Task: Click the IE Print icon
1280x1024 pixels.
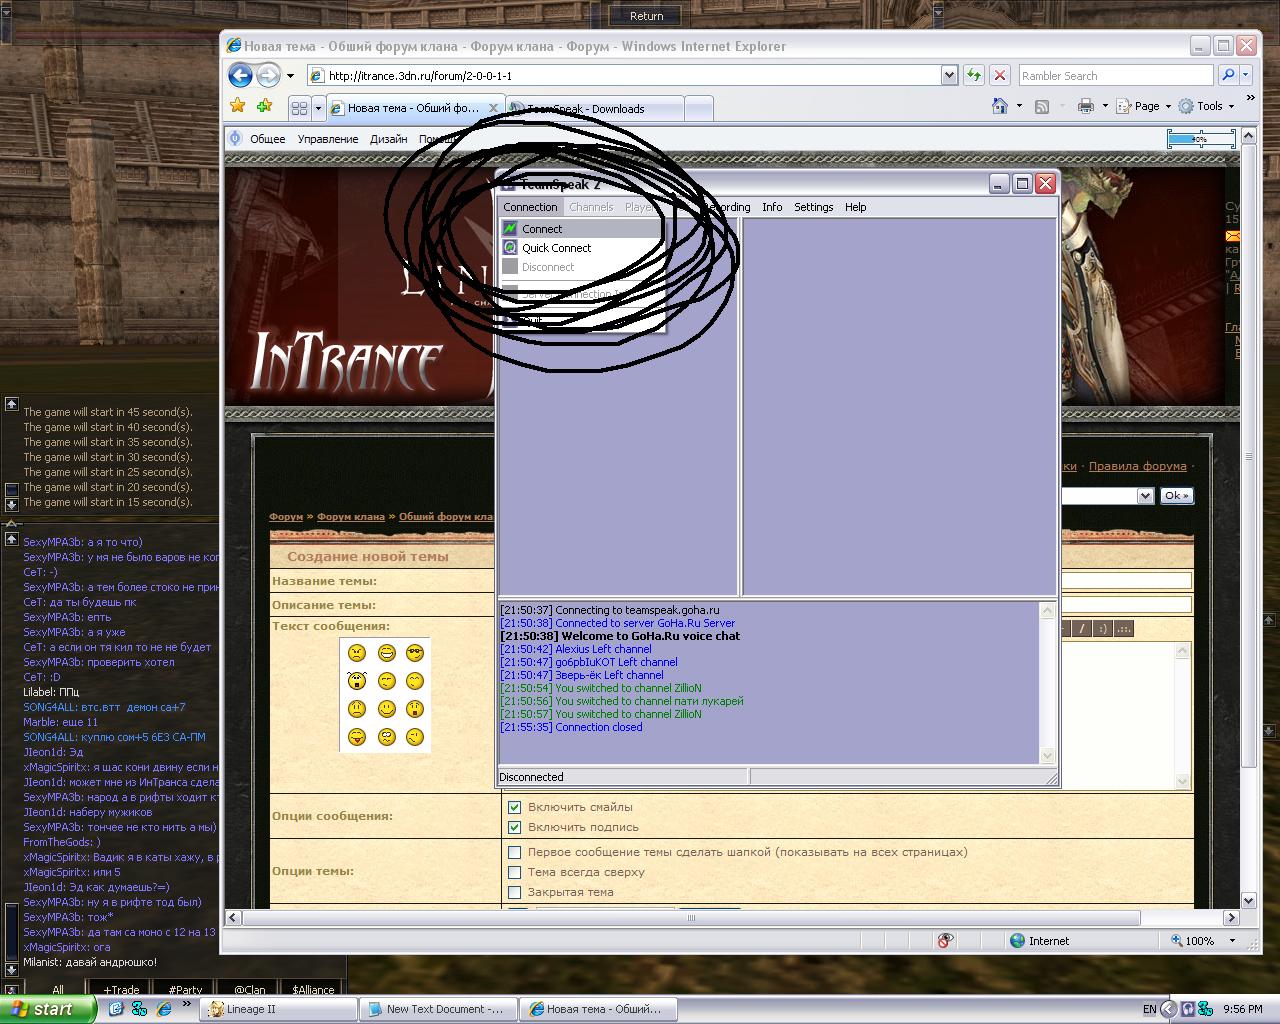Action: [1086, 106]
